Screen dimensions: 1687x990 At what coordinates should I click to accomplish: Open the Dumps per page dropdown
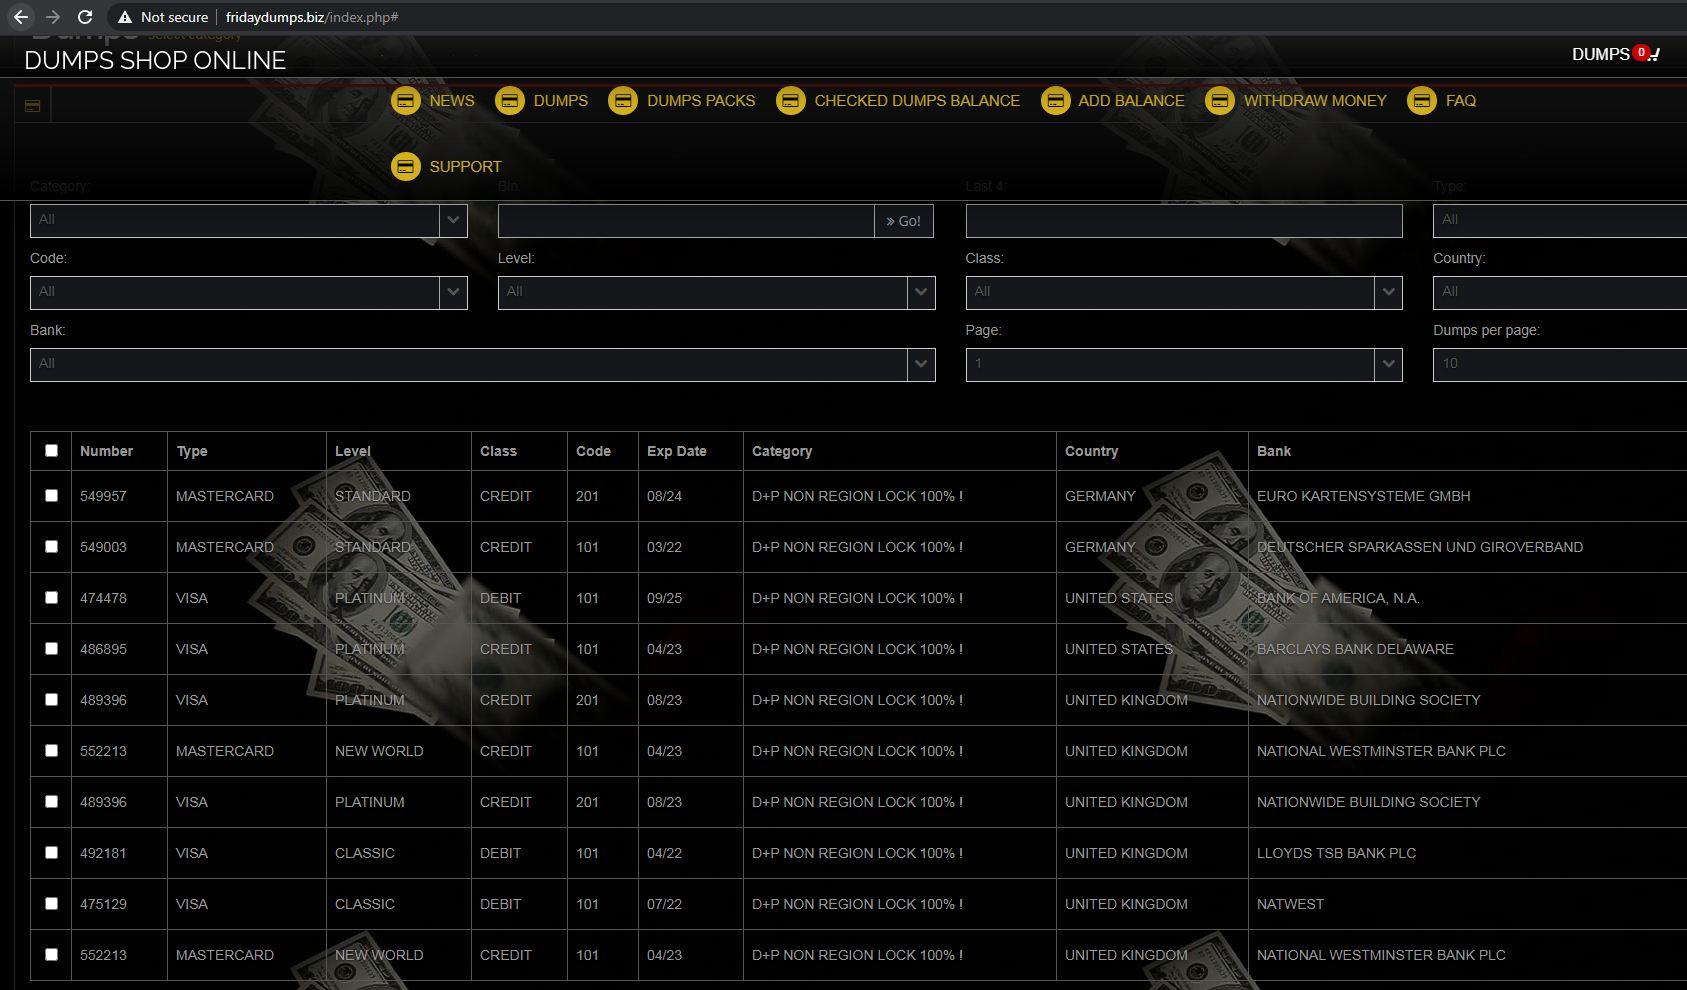click(1560, 365)
